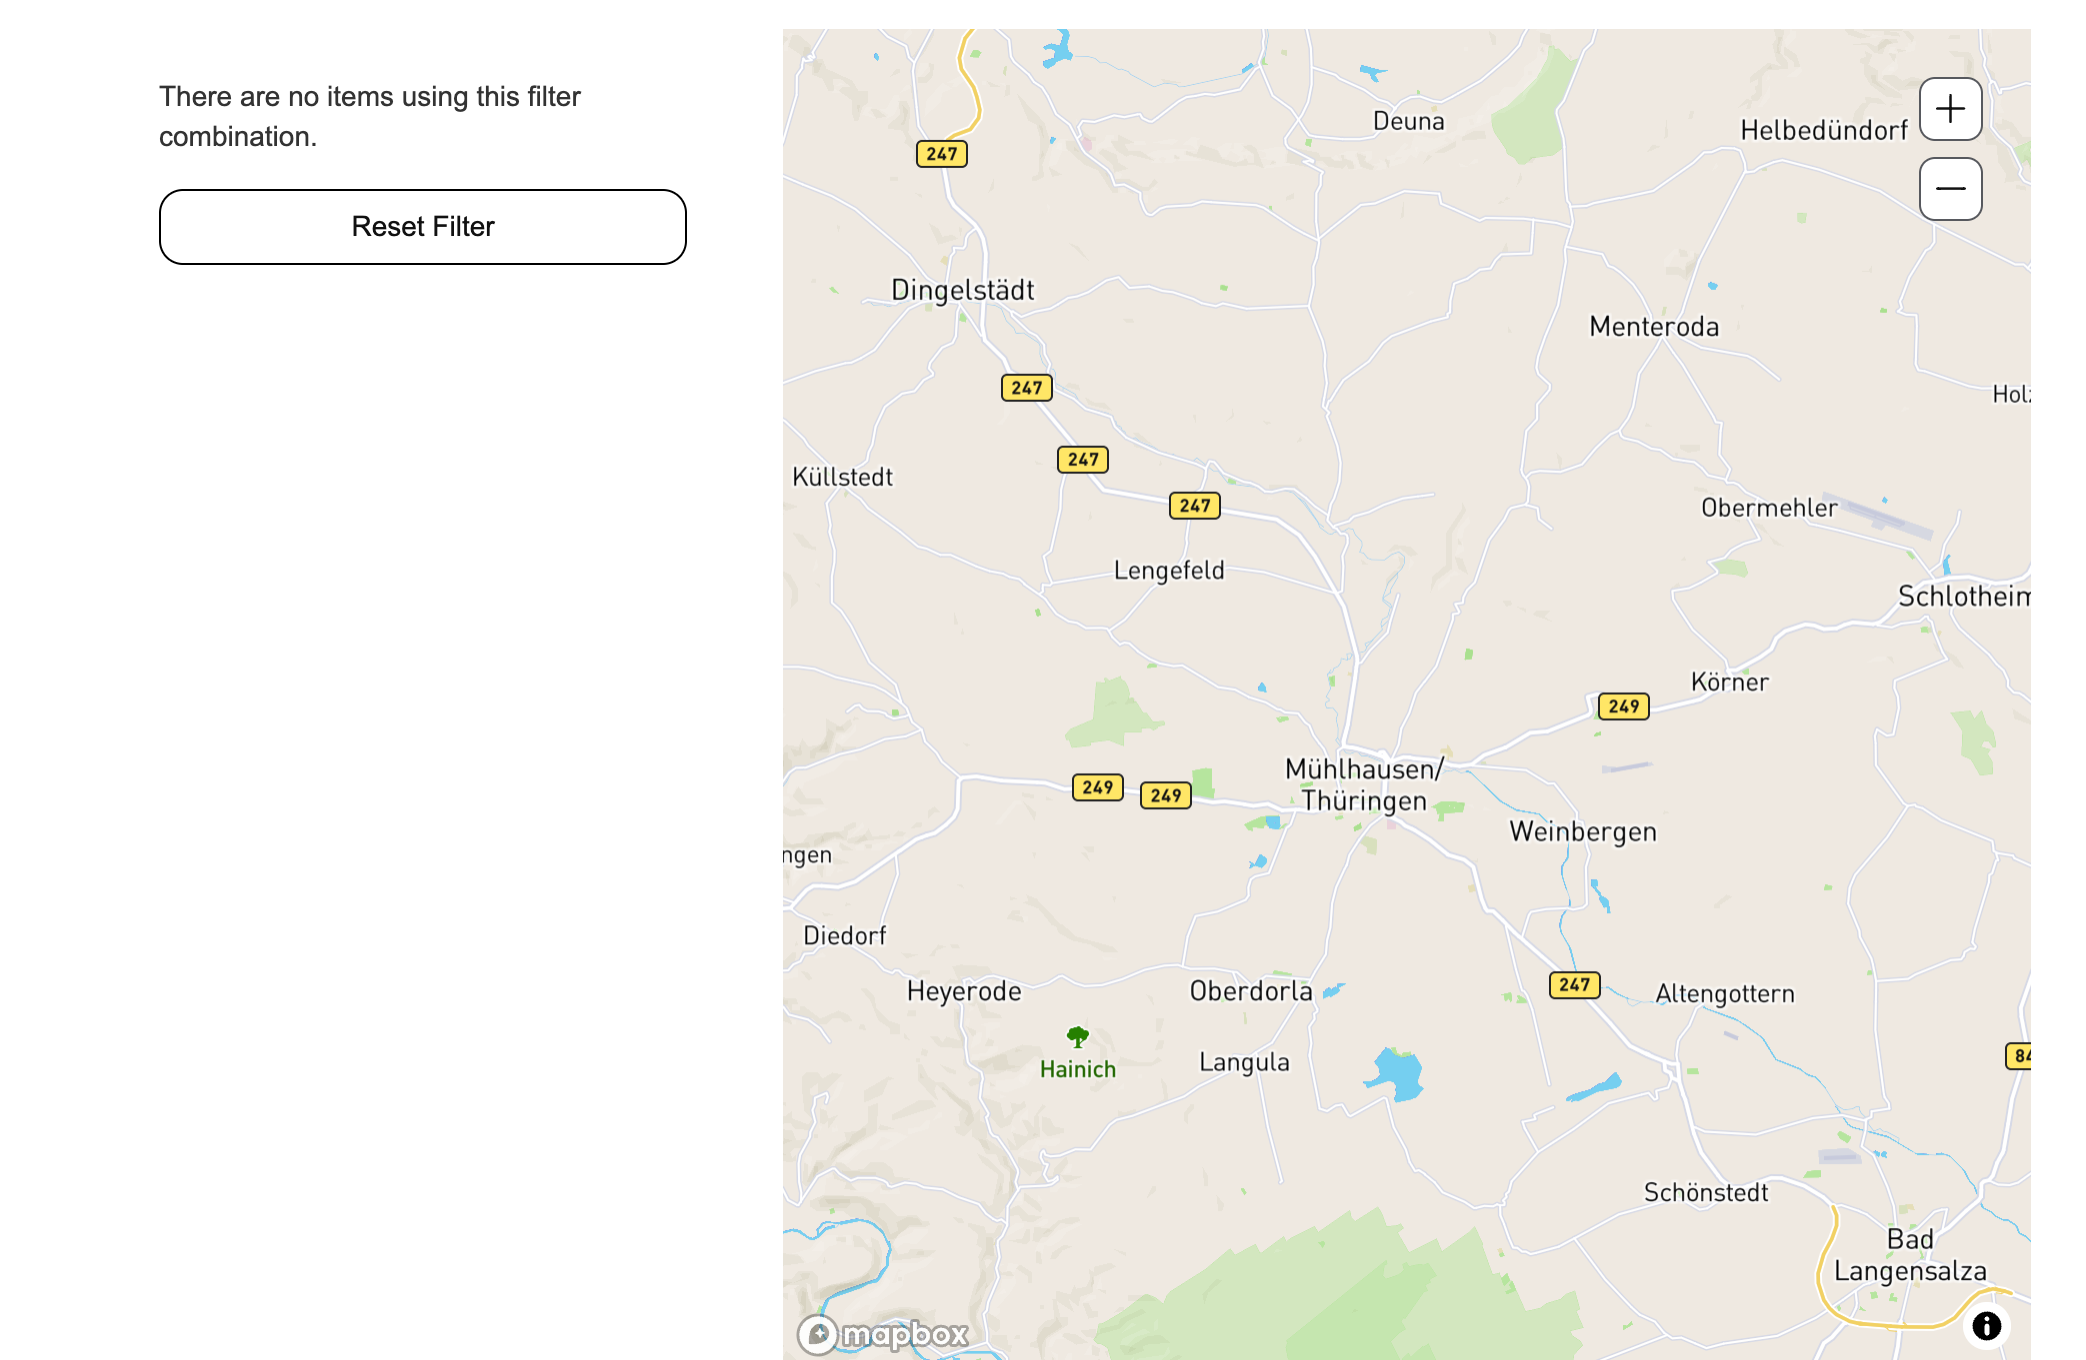Viewport: 2086px width, 1360px height.
Task: Click the Deuna village label
Action: click(1408, 122)
